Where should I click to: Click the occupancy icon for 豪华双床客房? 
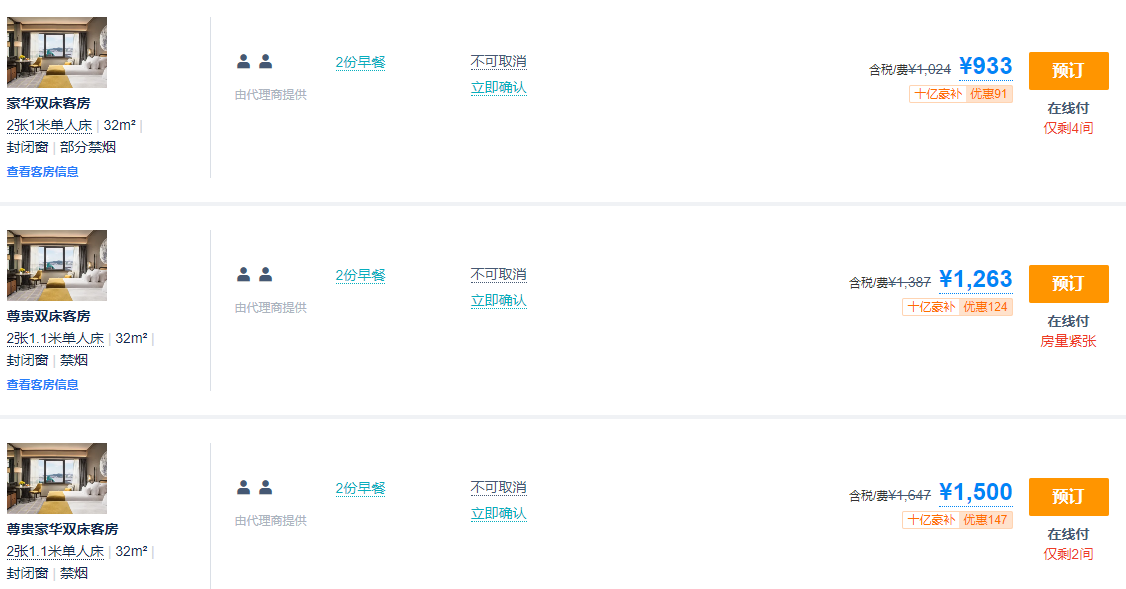click(x=255, y=62)
